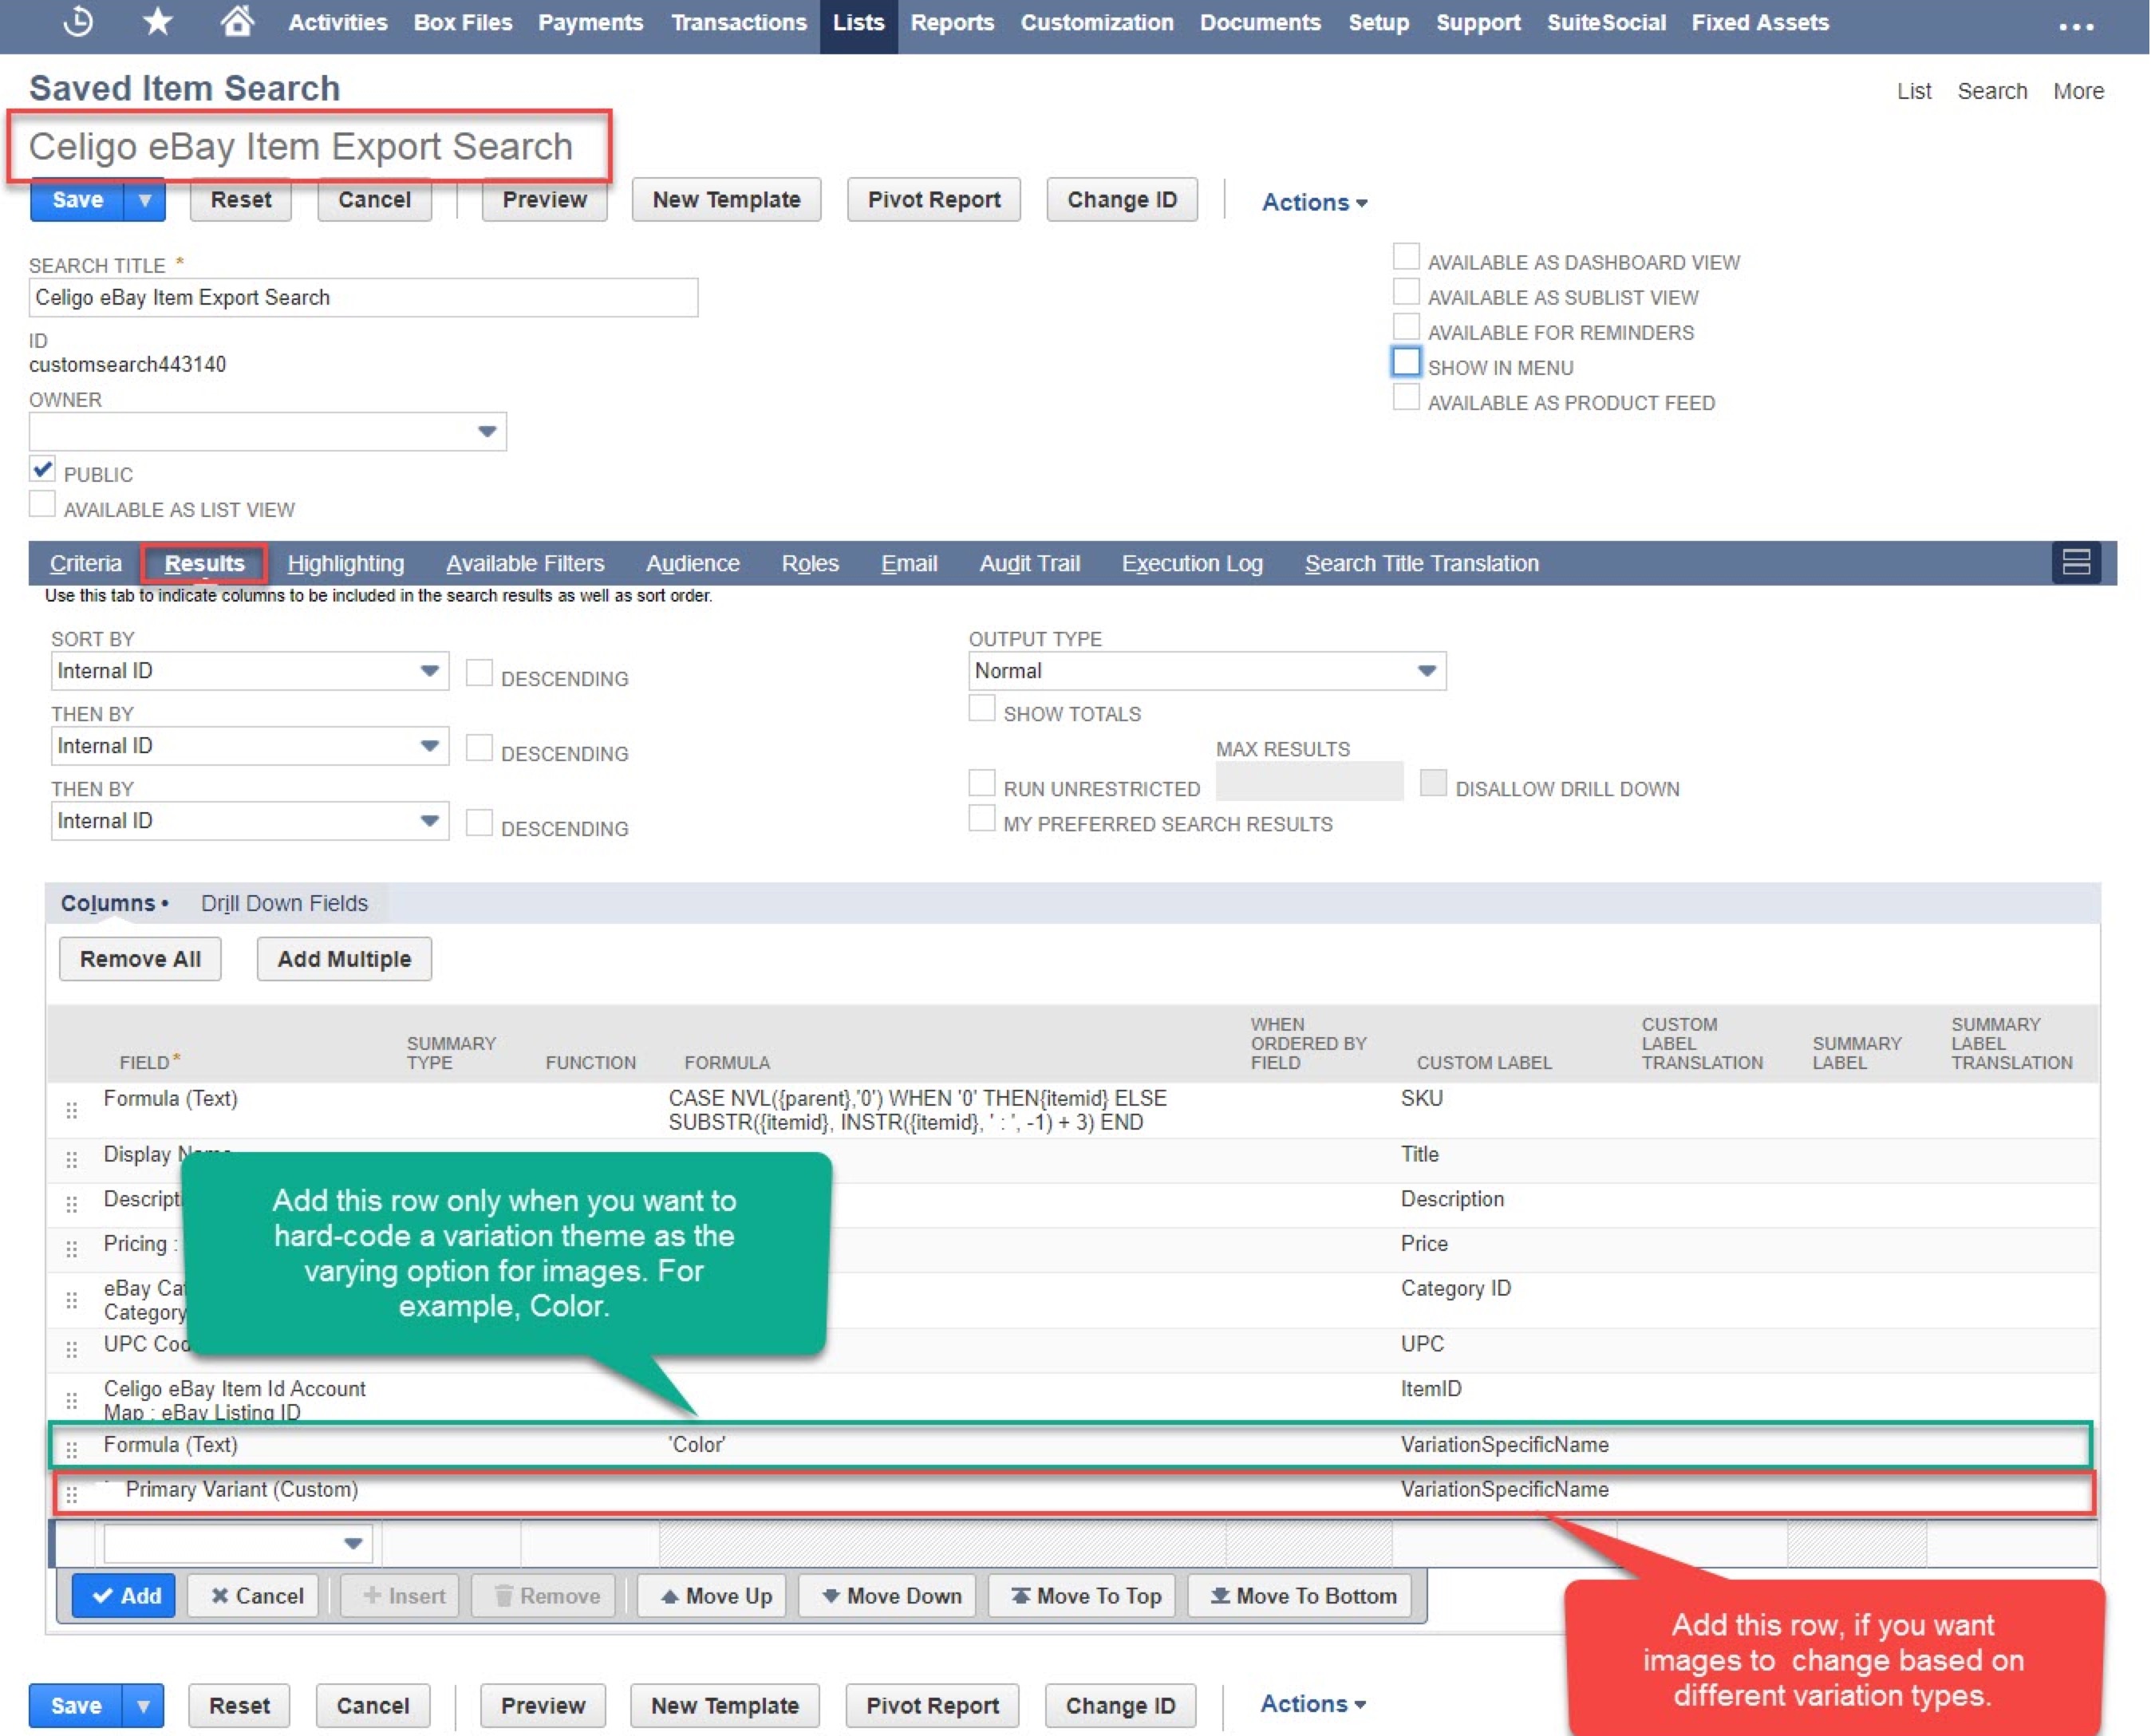Check Available as List View
This screenshot has width=2151, height=1736.
pos(42,504)
